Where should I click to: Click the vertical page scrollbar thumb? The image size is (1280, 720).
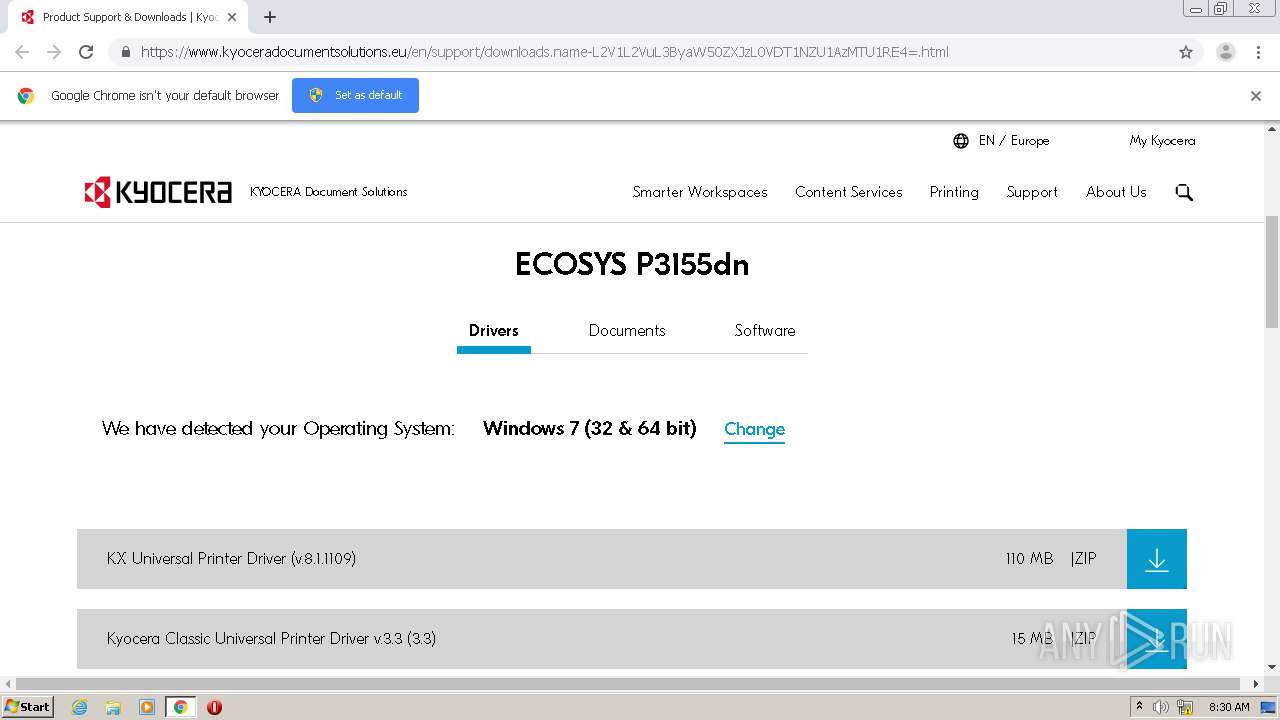(1272, 272)
